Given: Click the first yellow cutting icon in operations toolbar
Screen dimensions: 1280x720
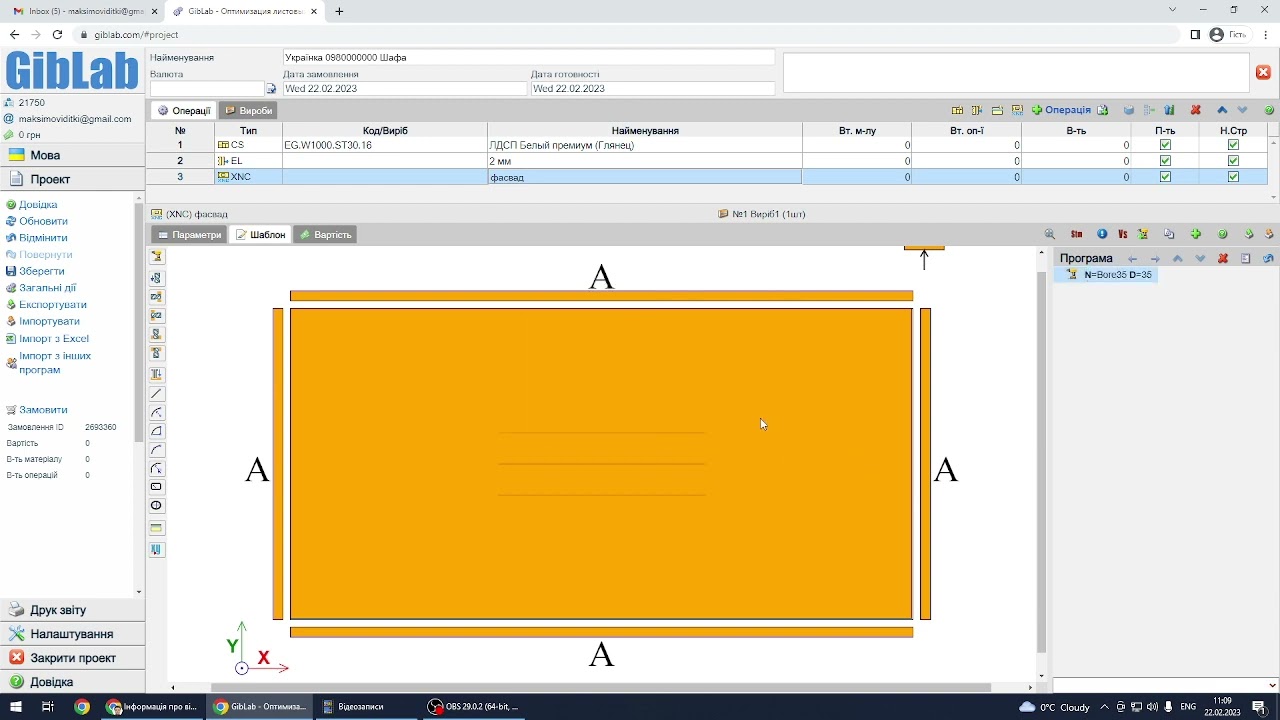Looking at the screenshot, I should pos(957,110).
